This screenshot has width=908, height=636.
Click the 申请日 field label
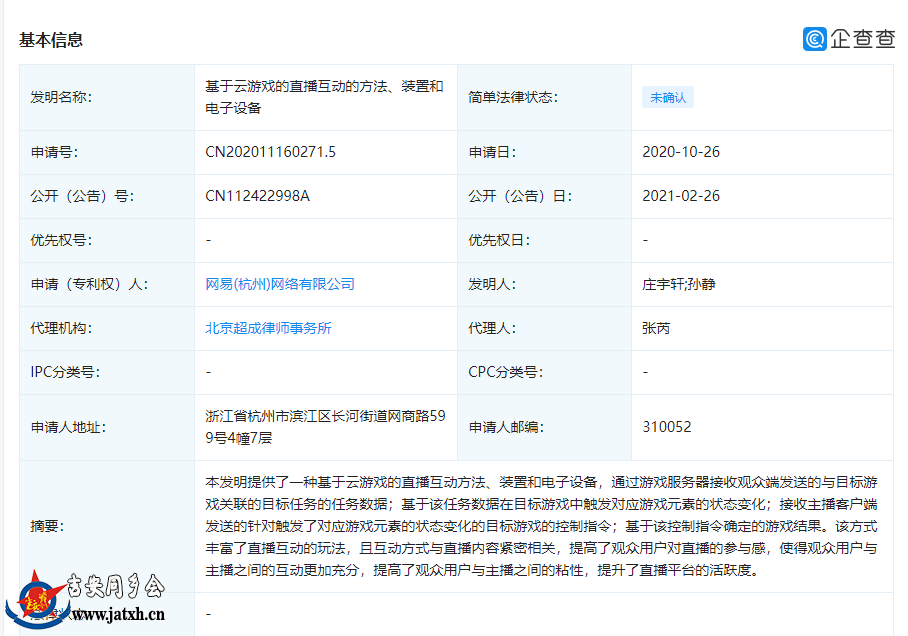(x=492, y=152)
